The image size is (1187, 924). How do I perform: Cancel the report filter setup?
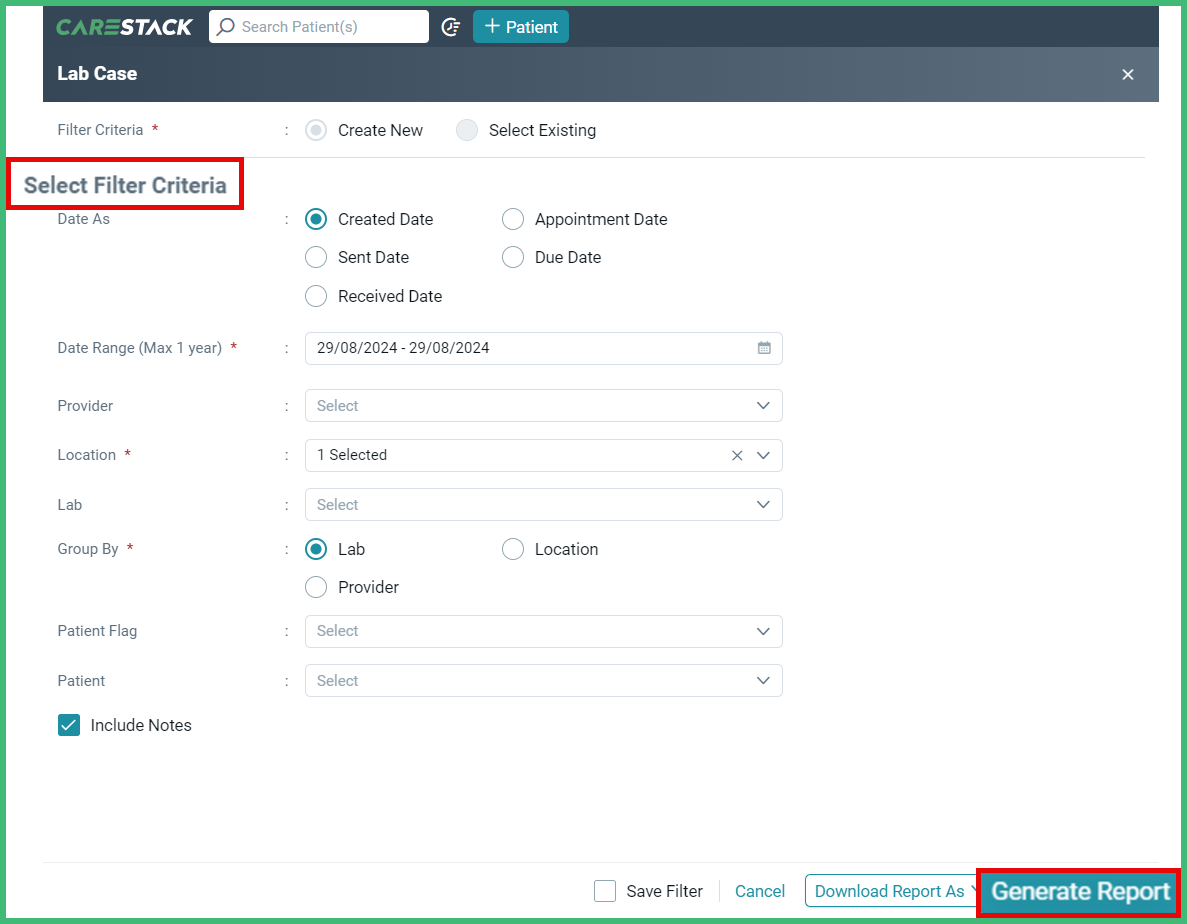(759, 891)
